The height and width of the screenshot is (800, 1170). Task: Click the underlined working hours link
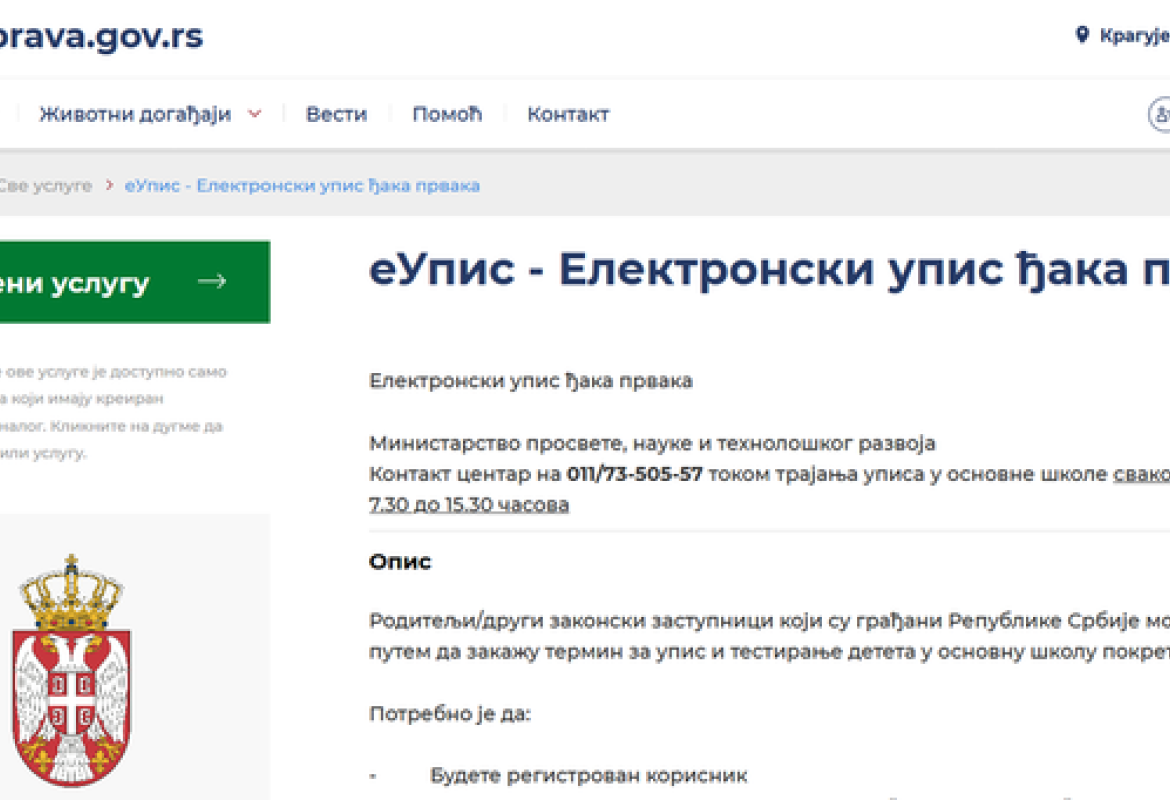pos(470,504)
